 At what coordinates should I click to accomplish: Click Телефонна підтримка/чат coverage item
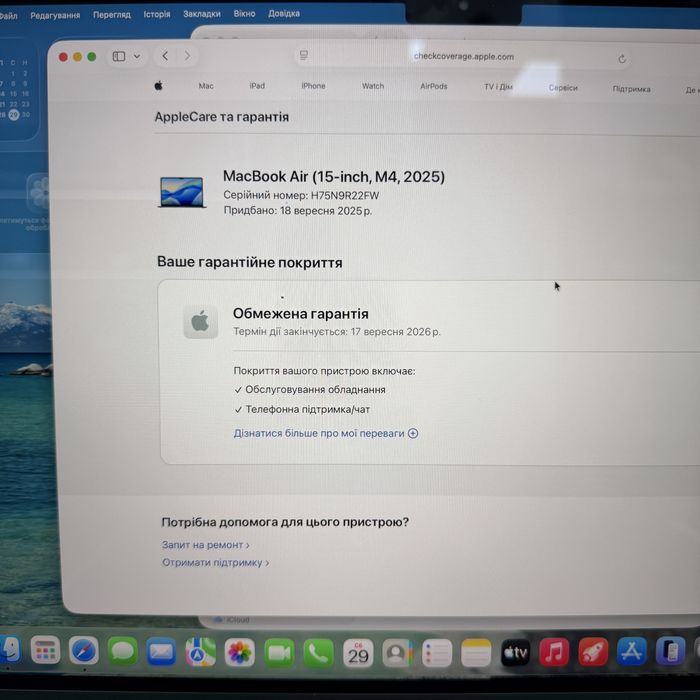(302, 409)
